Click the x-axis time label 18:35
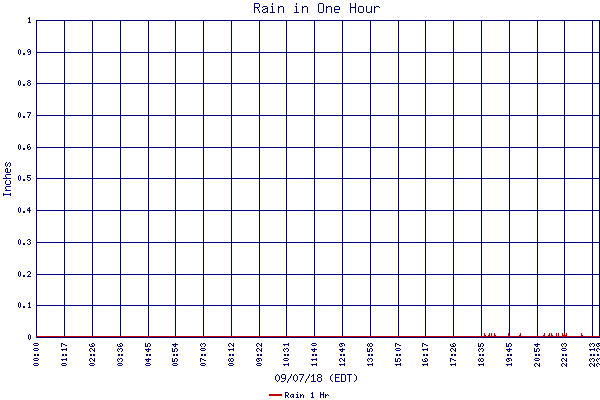This screenshot has height=400, width=600. [x=481, y=354]
